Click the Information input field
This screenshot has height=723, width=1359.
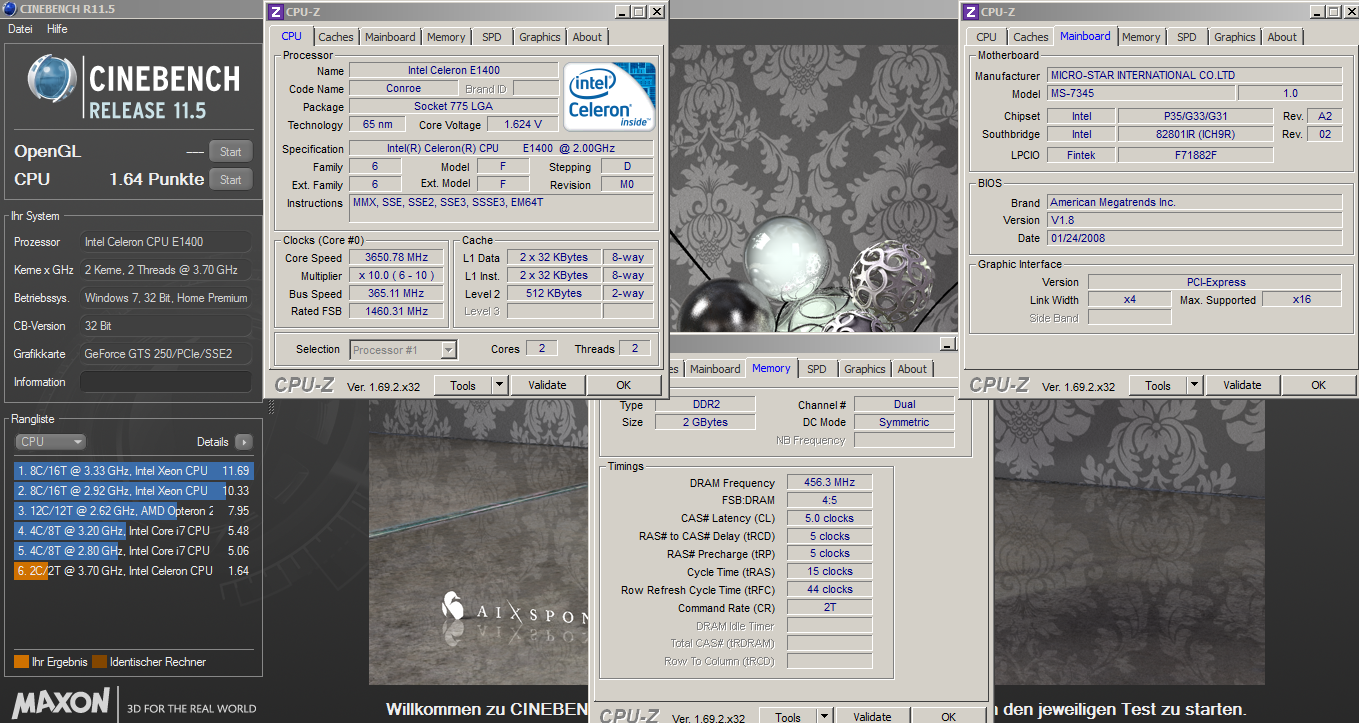[x=166, y=382]
